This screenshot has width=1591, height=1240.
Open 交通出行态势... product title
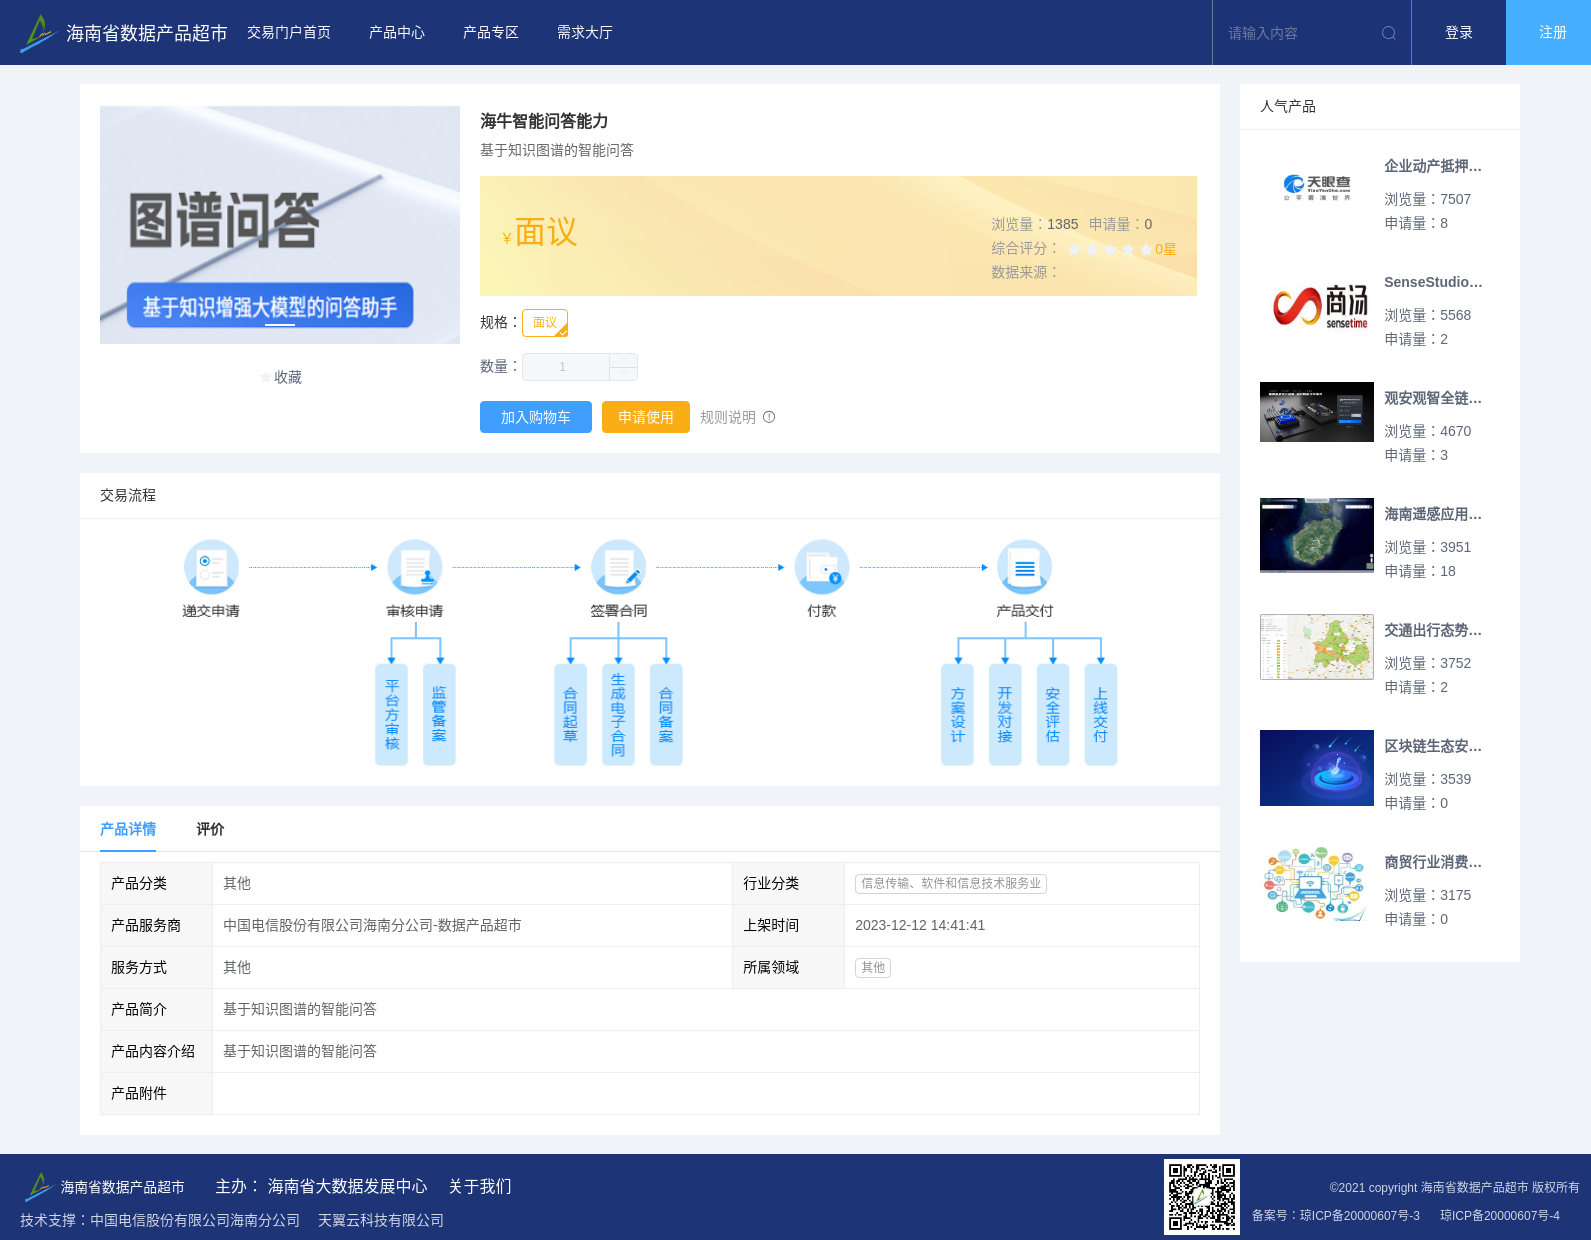tap(1433, 630)
